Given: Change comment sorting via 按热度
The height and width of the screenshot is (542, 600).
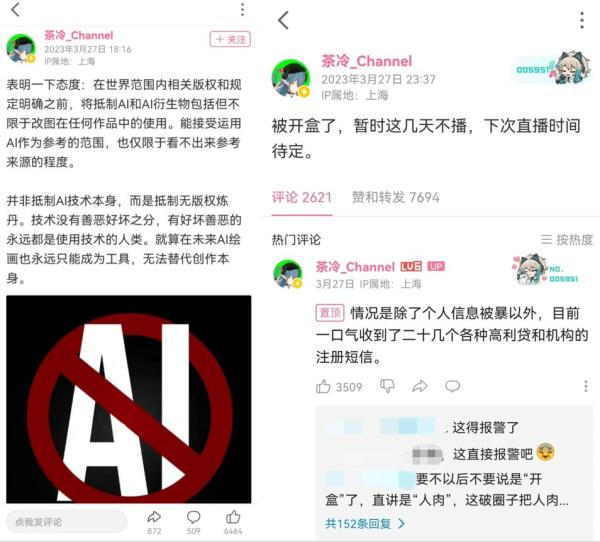Looking at the screenshot, I should point(567,240).
